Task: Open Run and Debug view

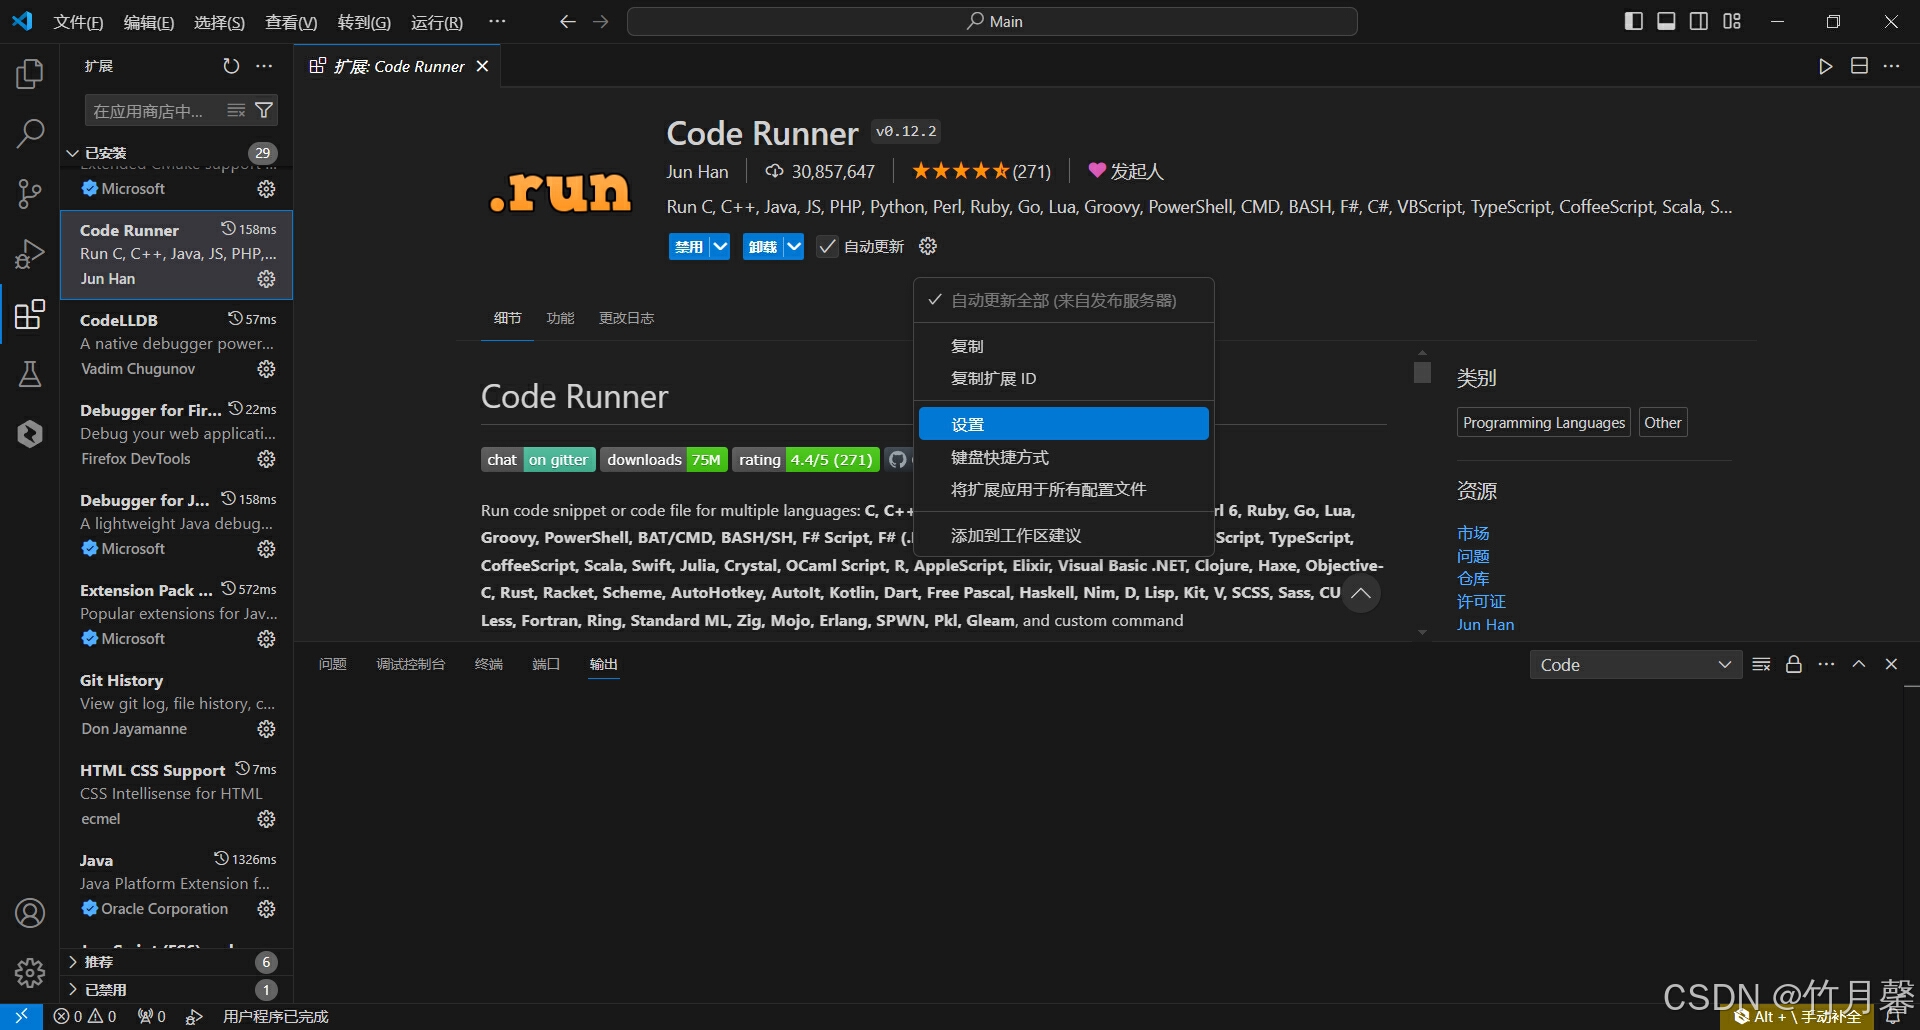Action: tap(30, 254)
